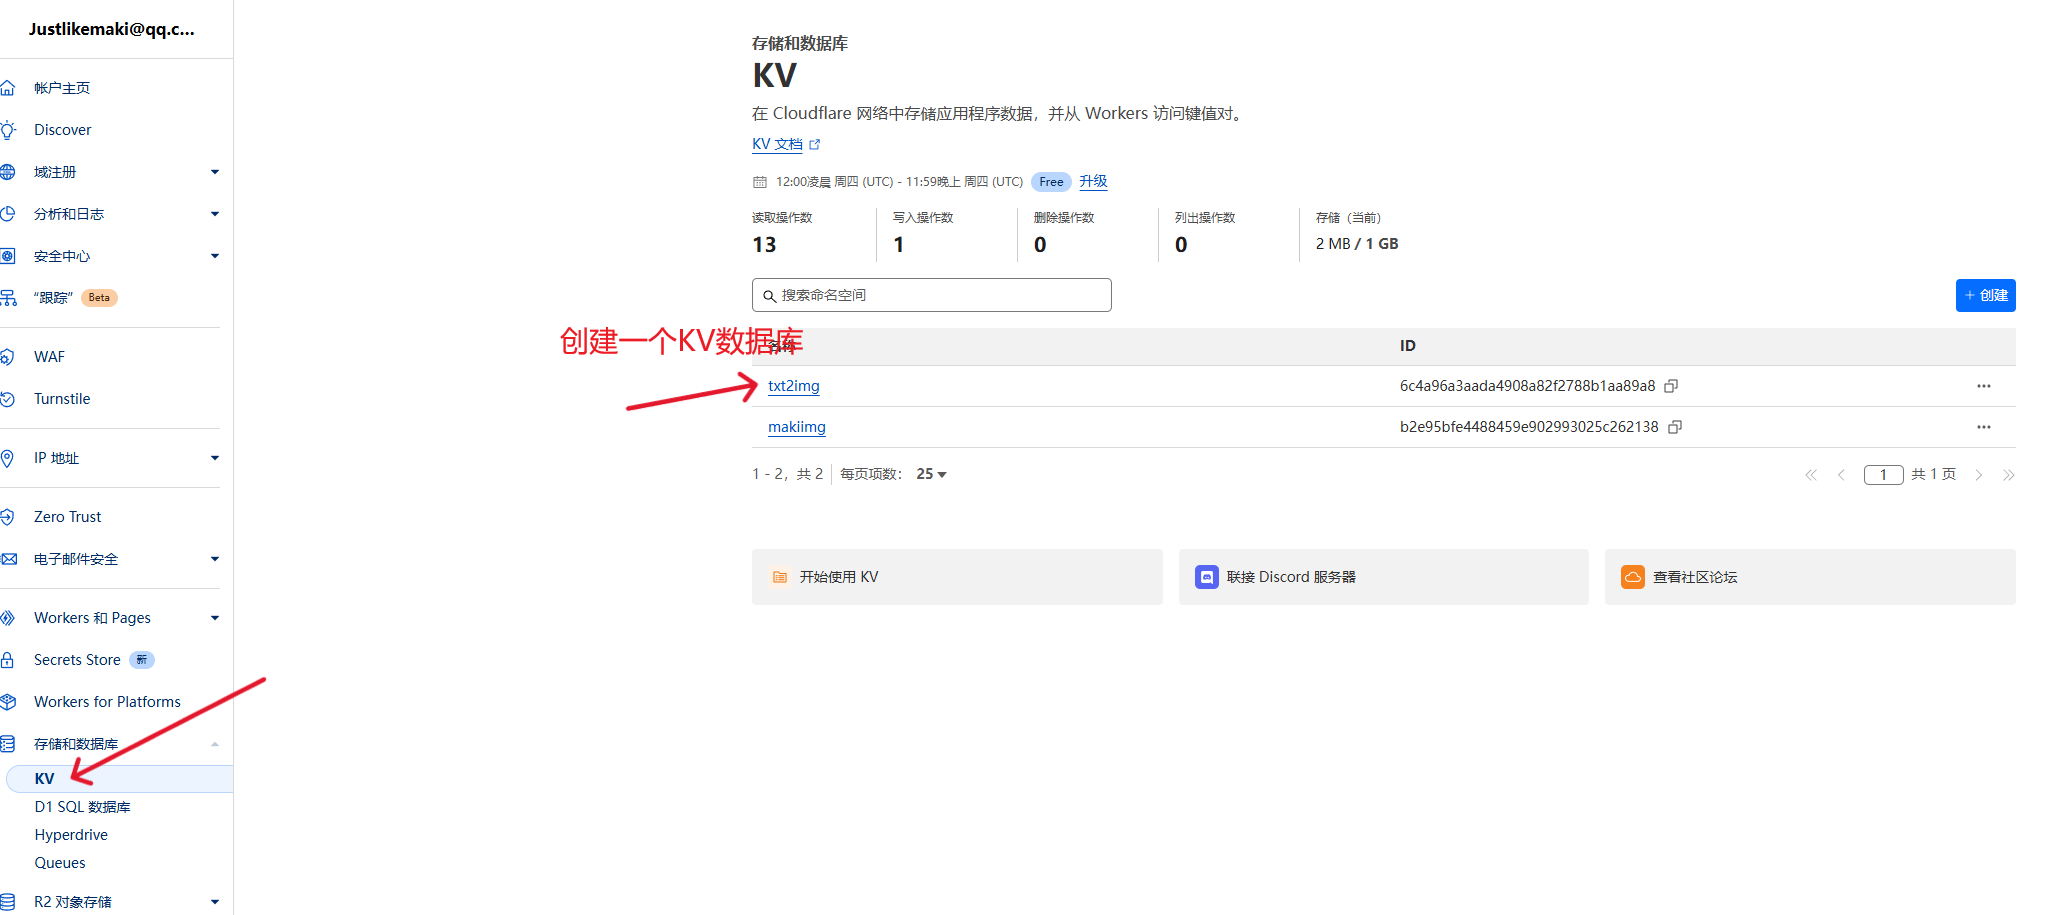Click the IP 地址 location pin icon
The height and width of the screenshot is (915, 2058).
click(x=7, y=458)
